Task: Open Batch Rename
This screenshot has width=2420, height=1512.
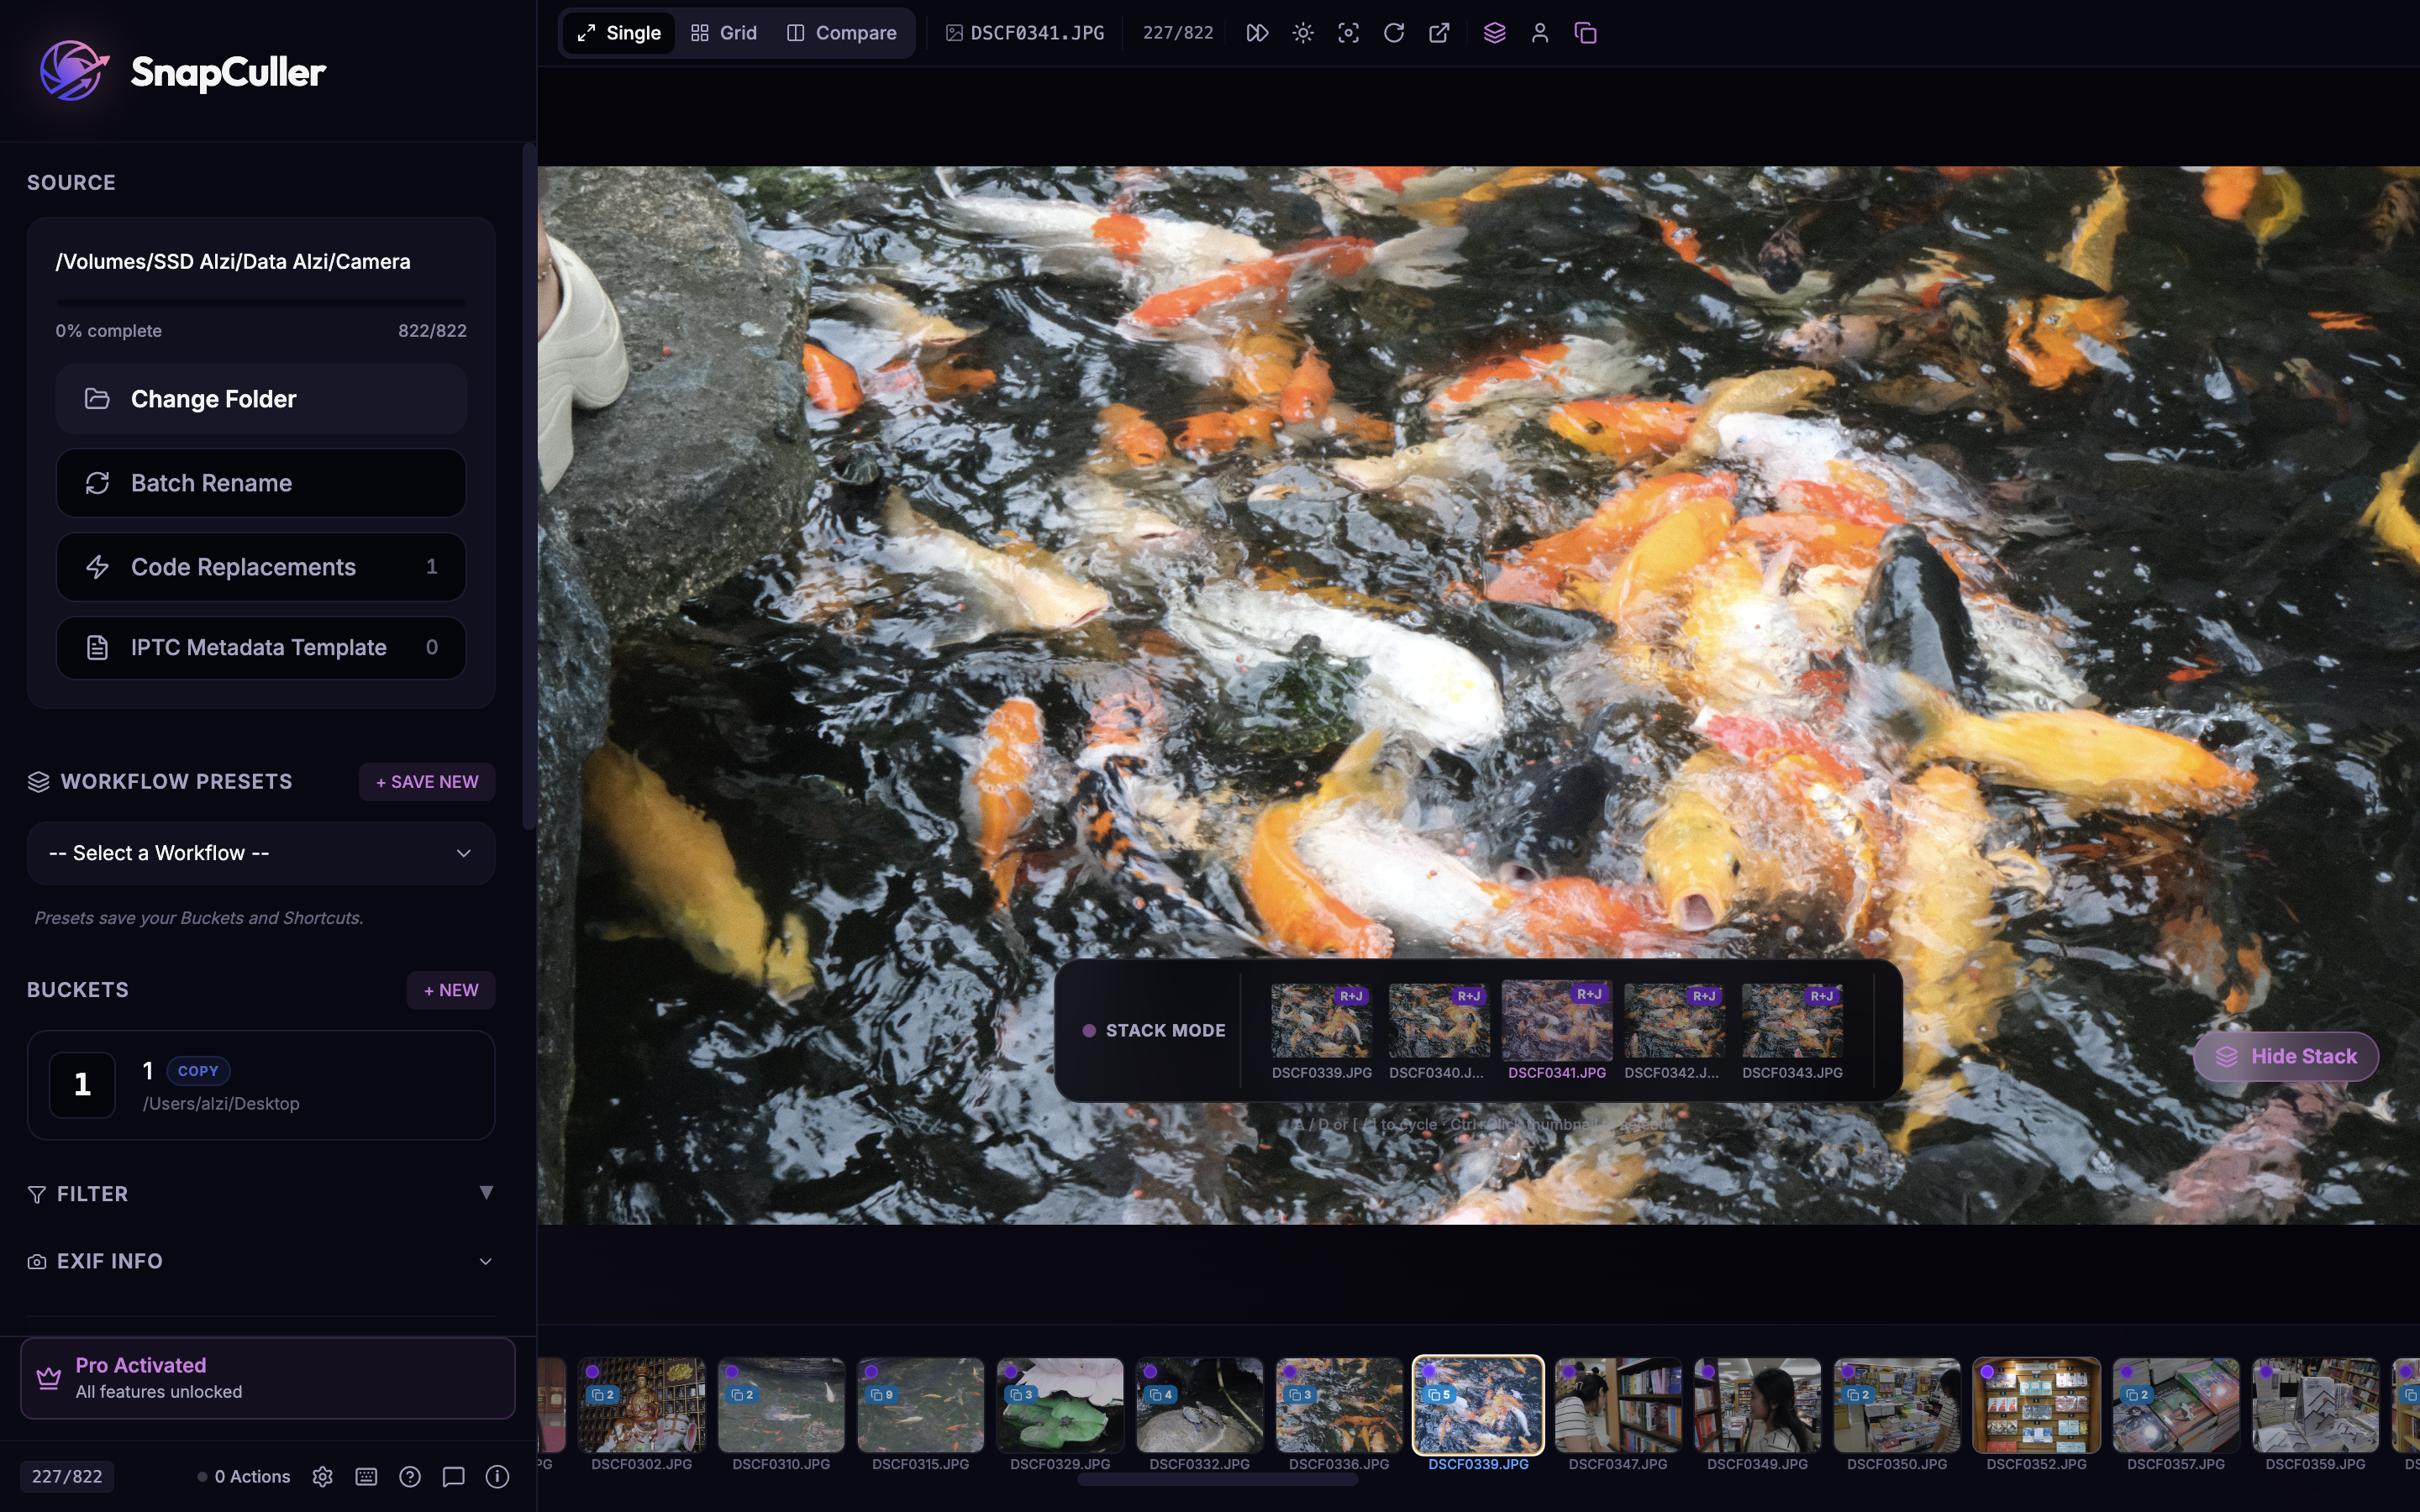Action: (261, 483)
